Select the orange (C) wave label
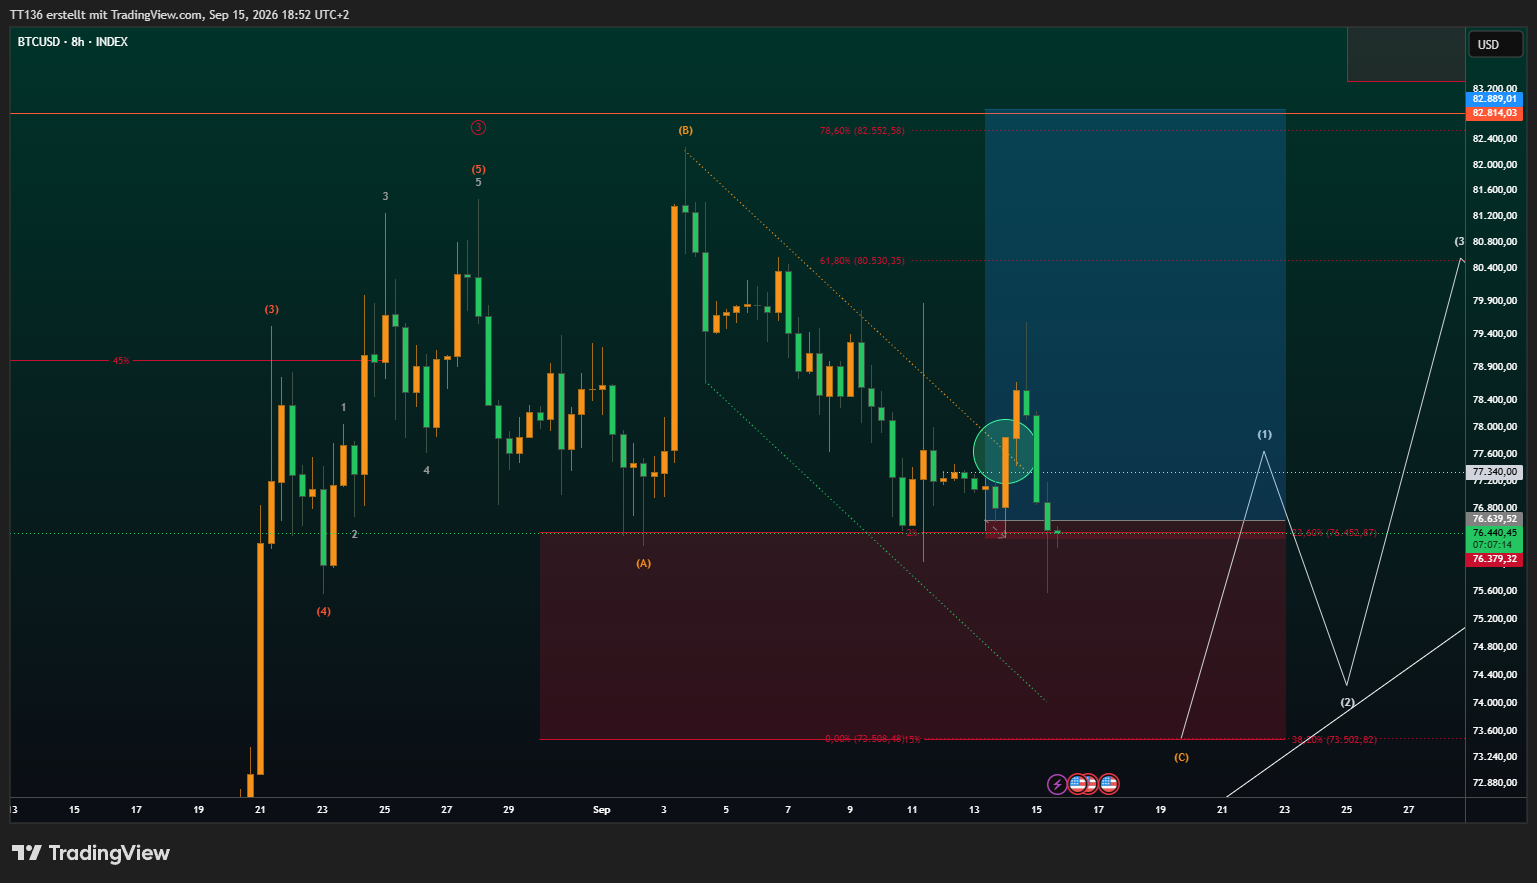This screenshot has height=883, width=1537. [x=1181, y=757]
